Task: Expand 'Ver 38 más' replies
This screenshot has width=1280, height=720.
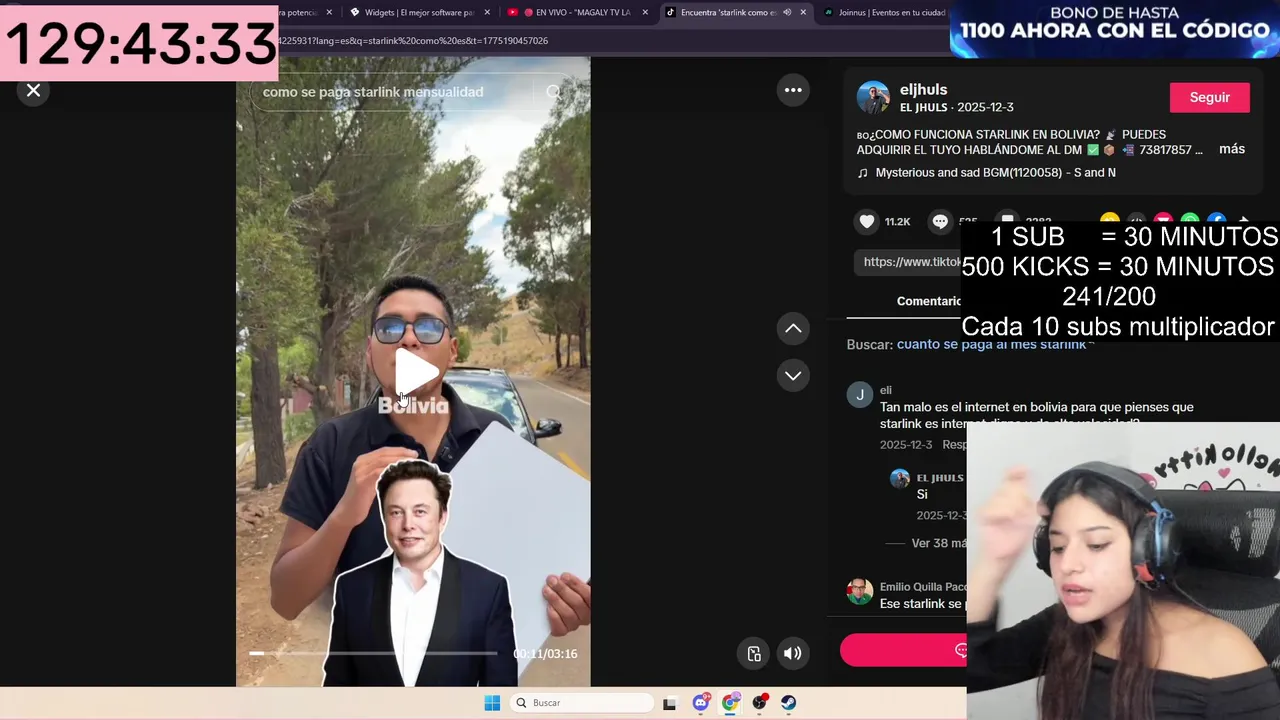Action: 939,543
